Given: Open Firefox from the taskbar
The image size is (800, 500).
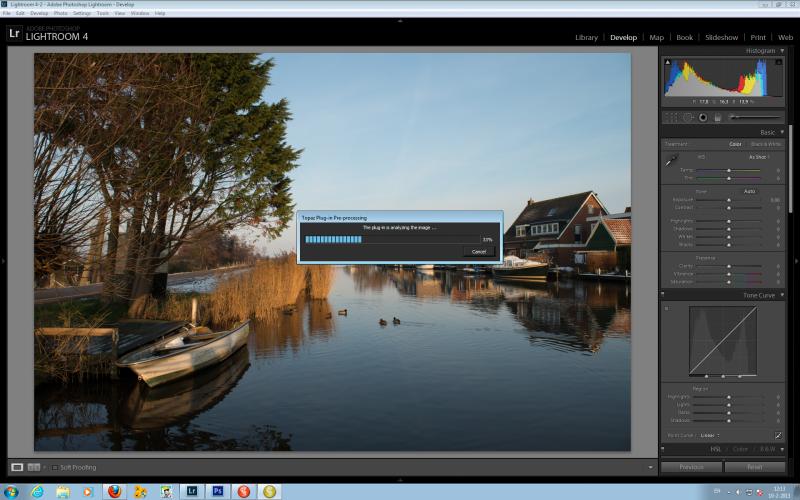Looking at the screenshot, I should 115,492.
